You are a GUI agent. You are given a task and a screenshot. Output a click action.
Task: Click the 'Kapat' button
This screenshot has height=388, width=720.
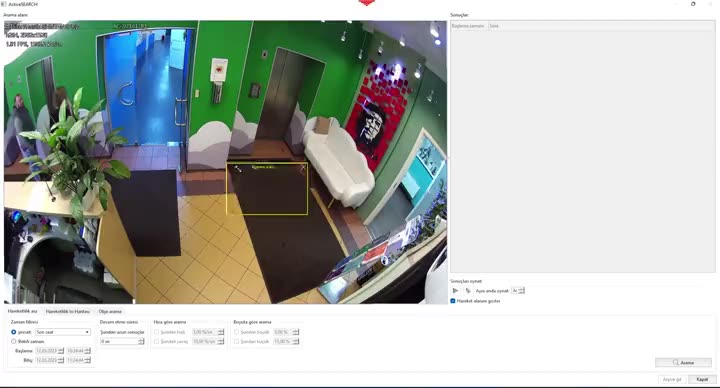pos(702,379)
